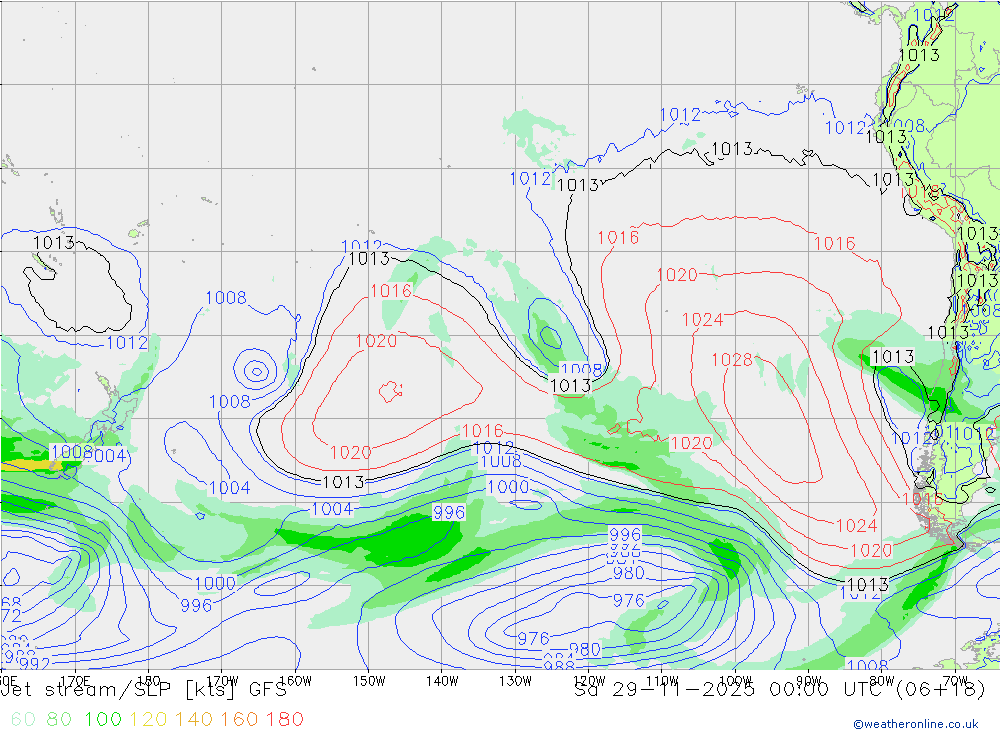Click the 140 legend value
The image size is (1000, 733).
[x=194, y=719]
